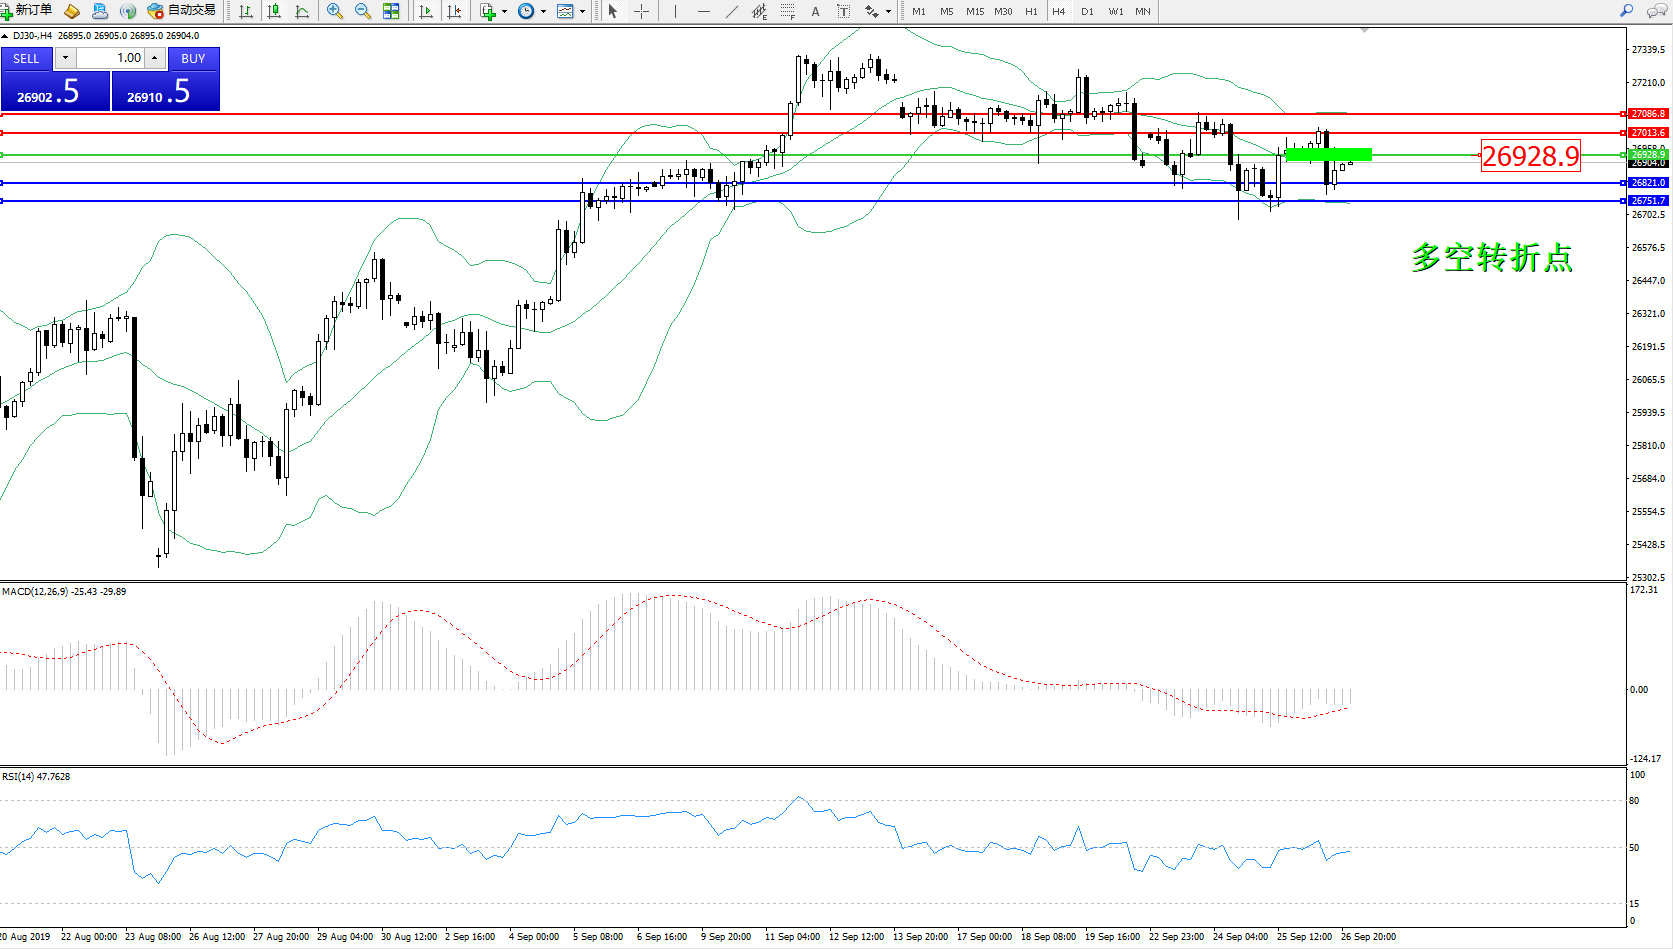
Task: Switch to candlestick chart display
Action: pyautogui.click(x=274, y=11)
